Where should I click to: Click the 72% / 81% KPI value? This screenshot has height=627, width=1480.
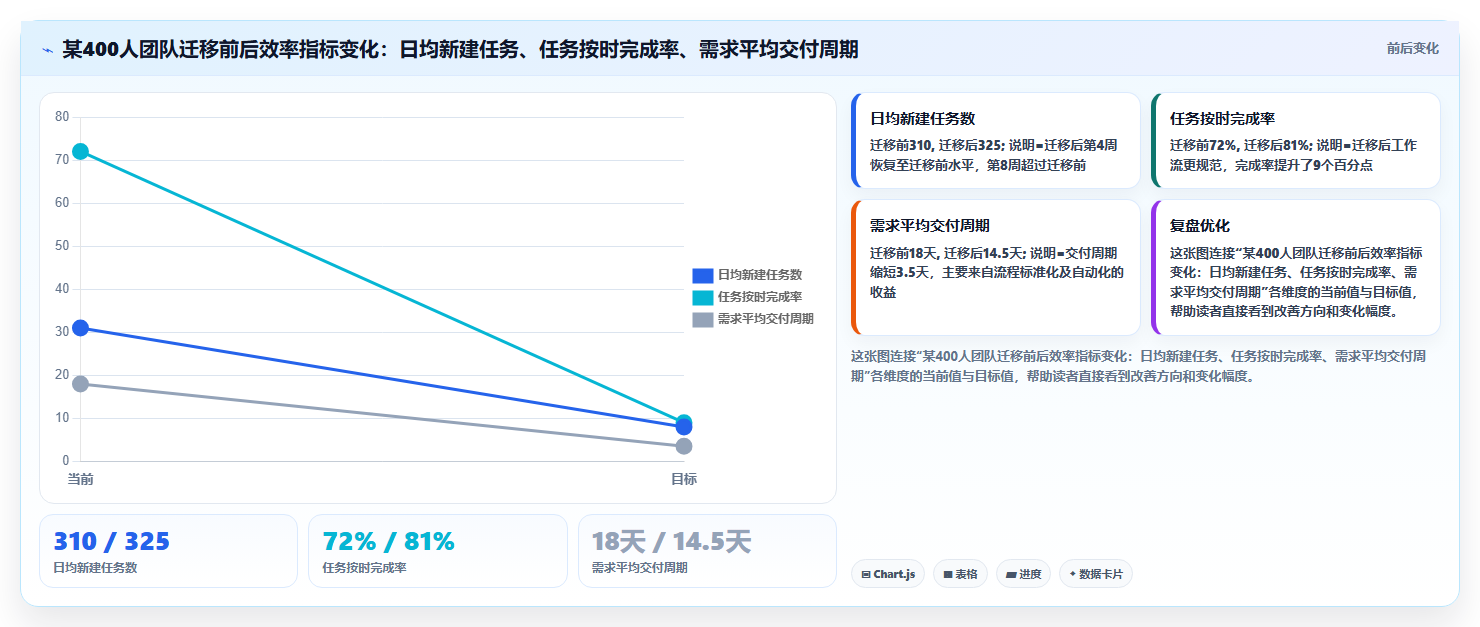pos(389,542)
